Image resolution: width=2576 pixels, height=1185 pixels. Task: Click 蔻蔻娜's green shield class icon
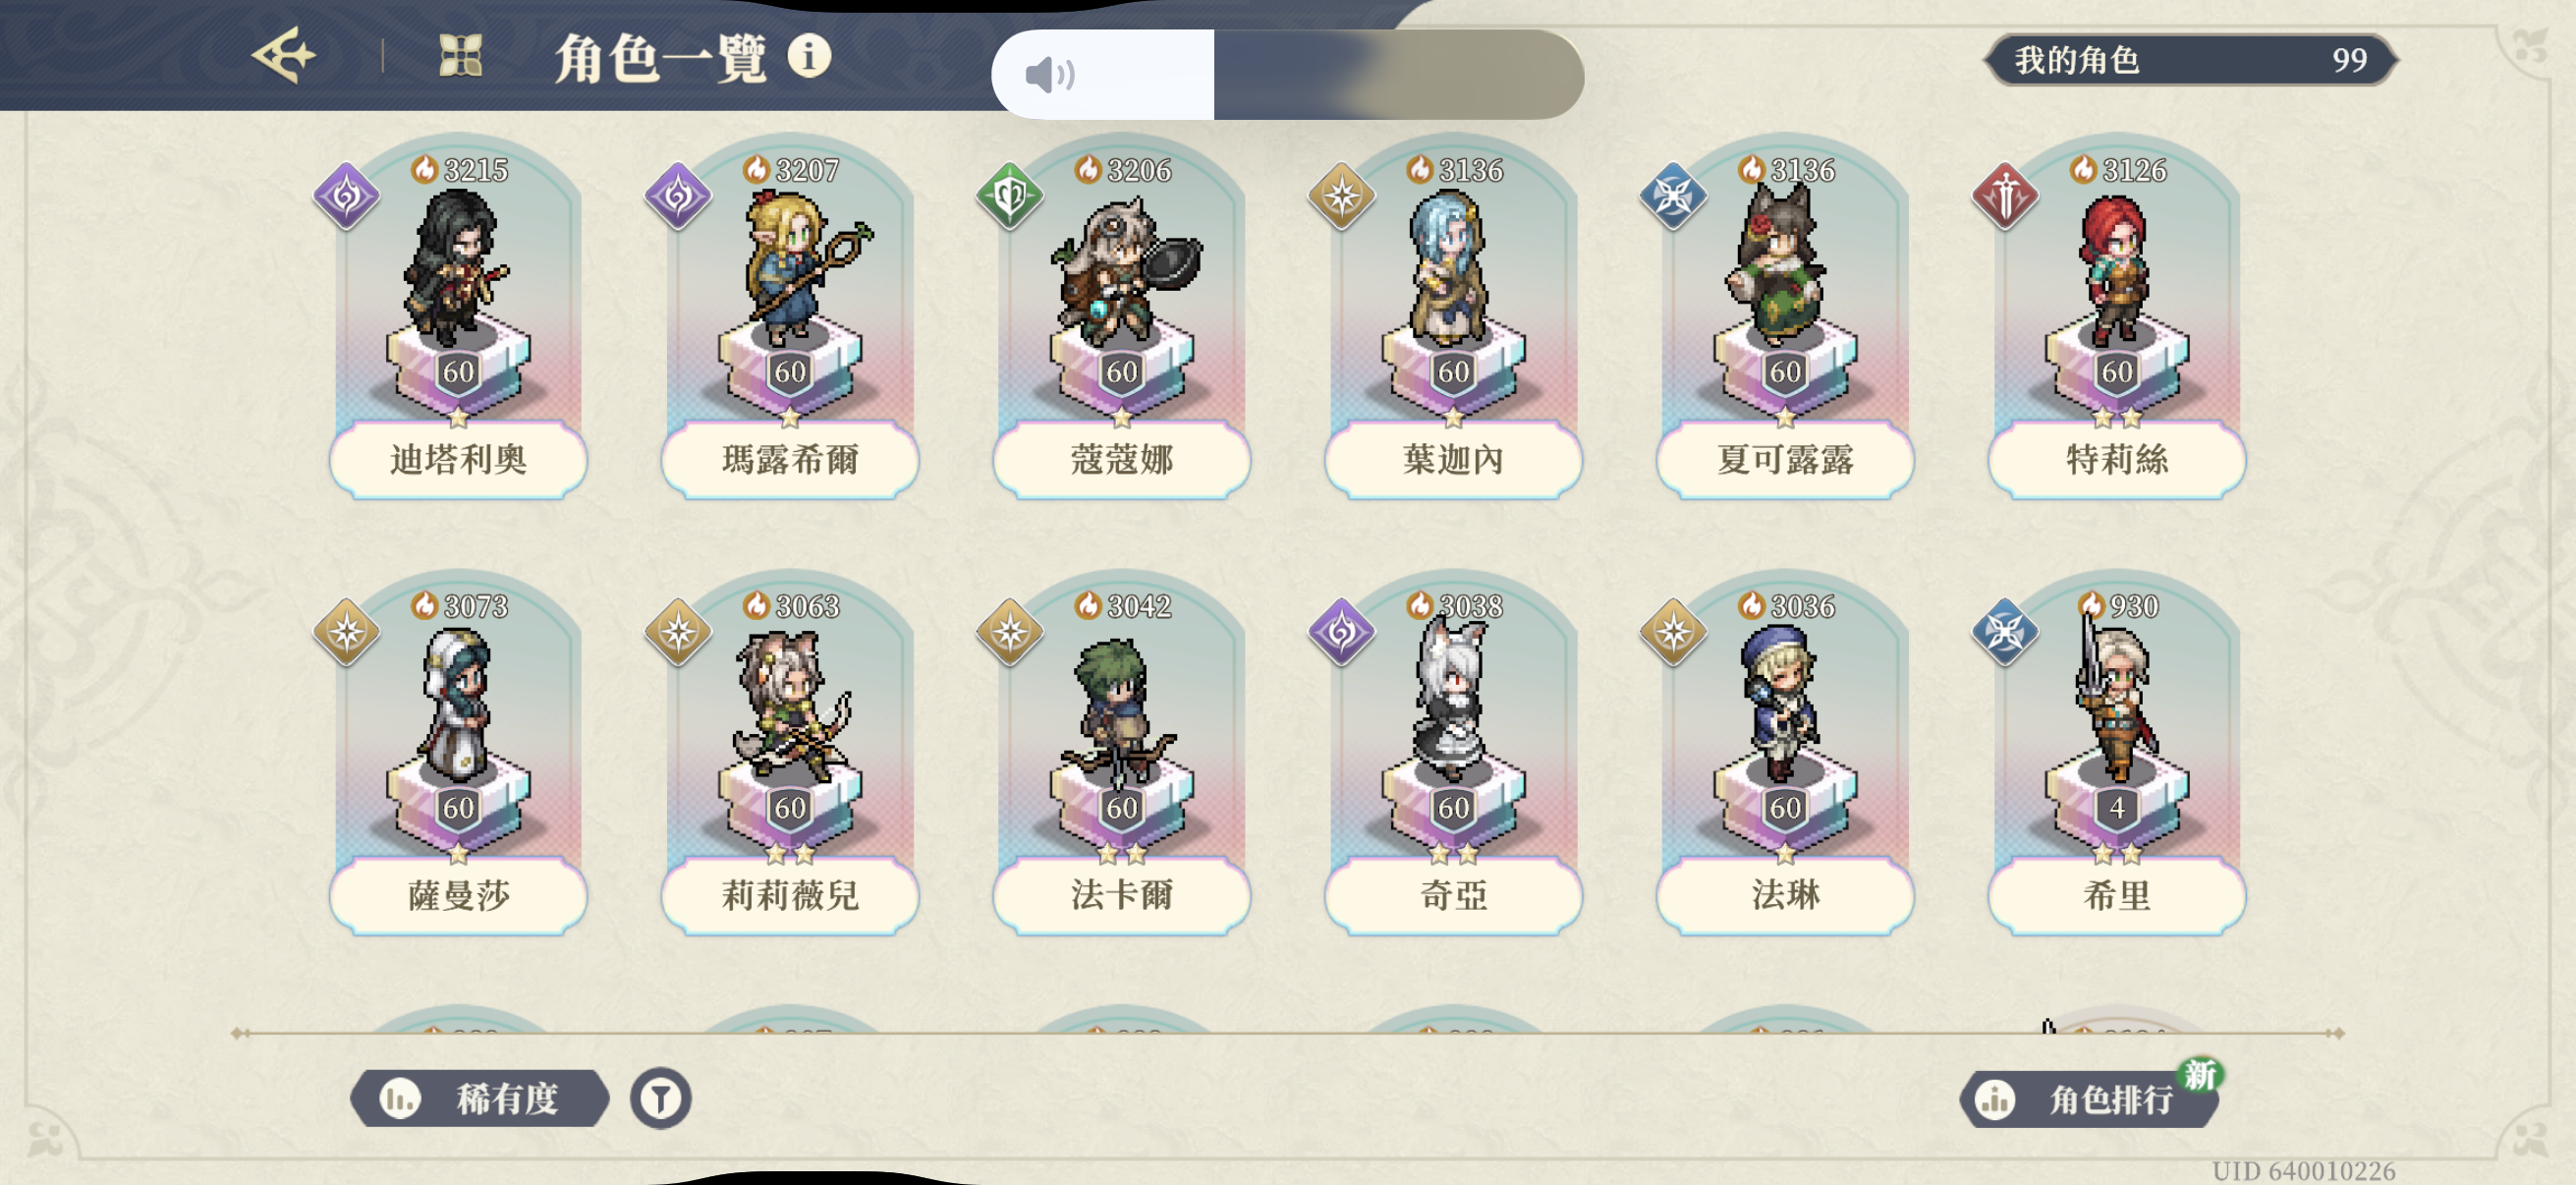(x=1010, y=195)
